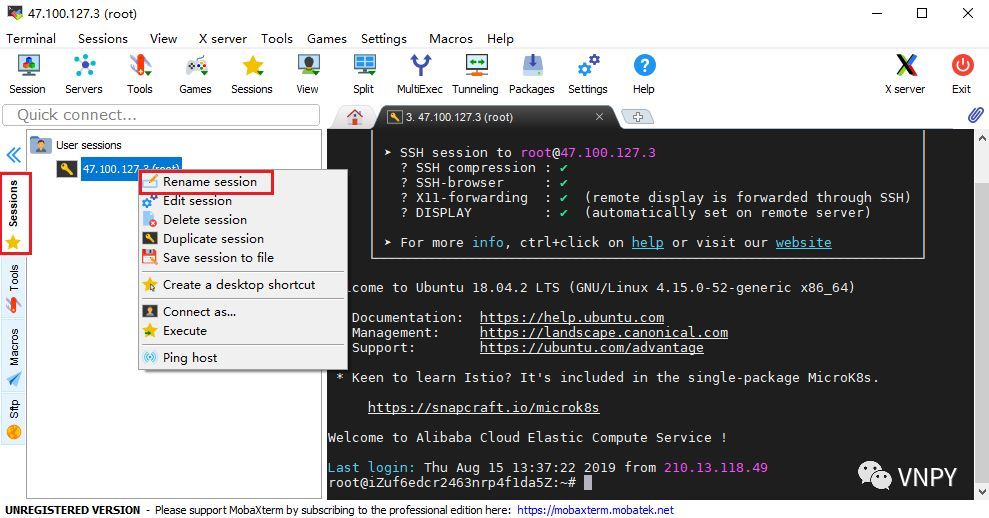Switch to the Macros vertical sidebar tab
This screenshot has height=518, width=989.
tap(14, 356)
